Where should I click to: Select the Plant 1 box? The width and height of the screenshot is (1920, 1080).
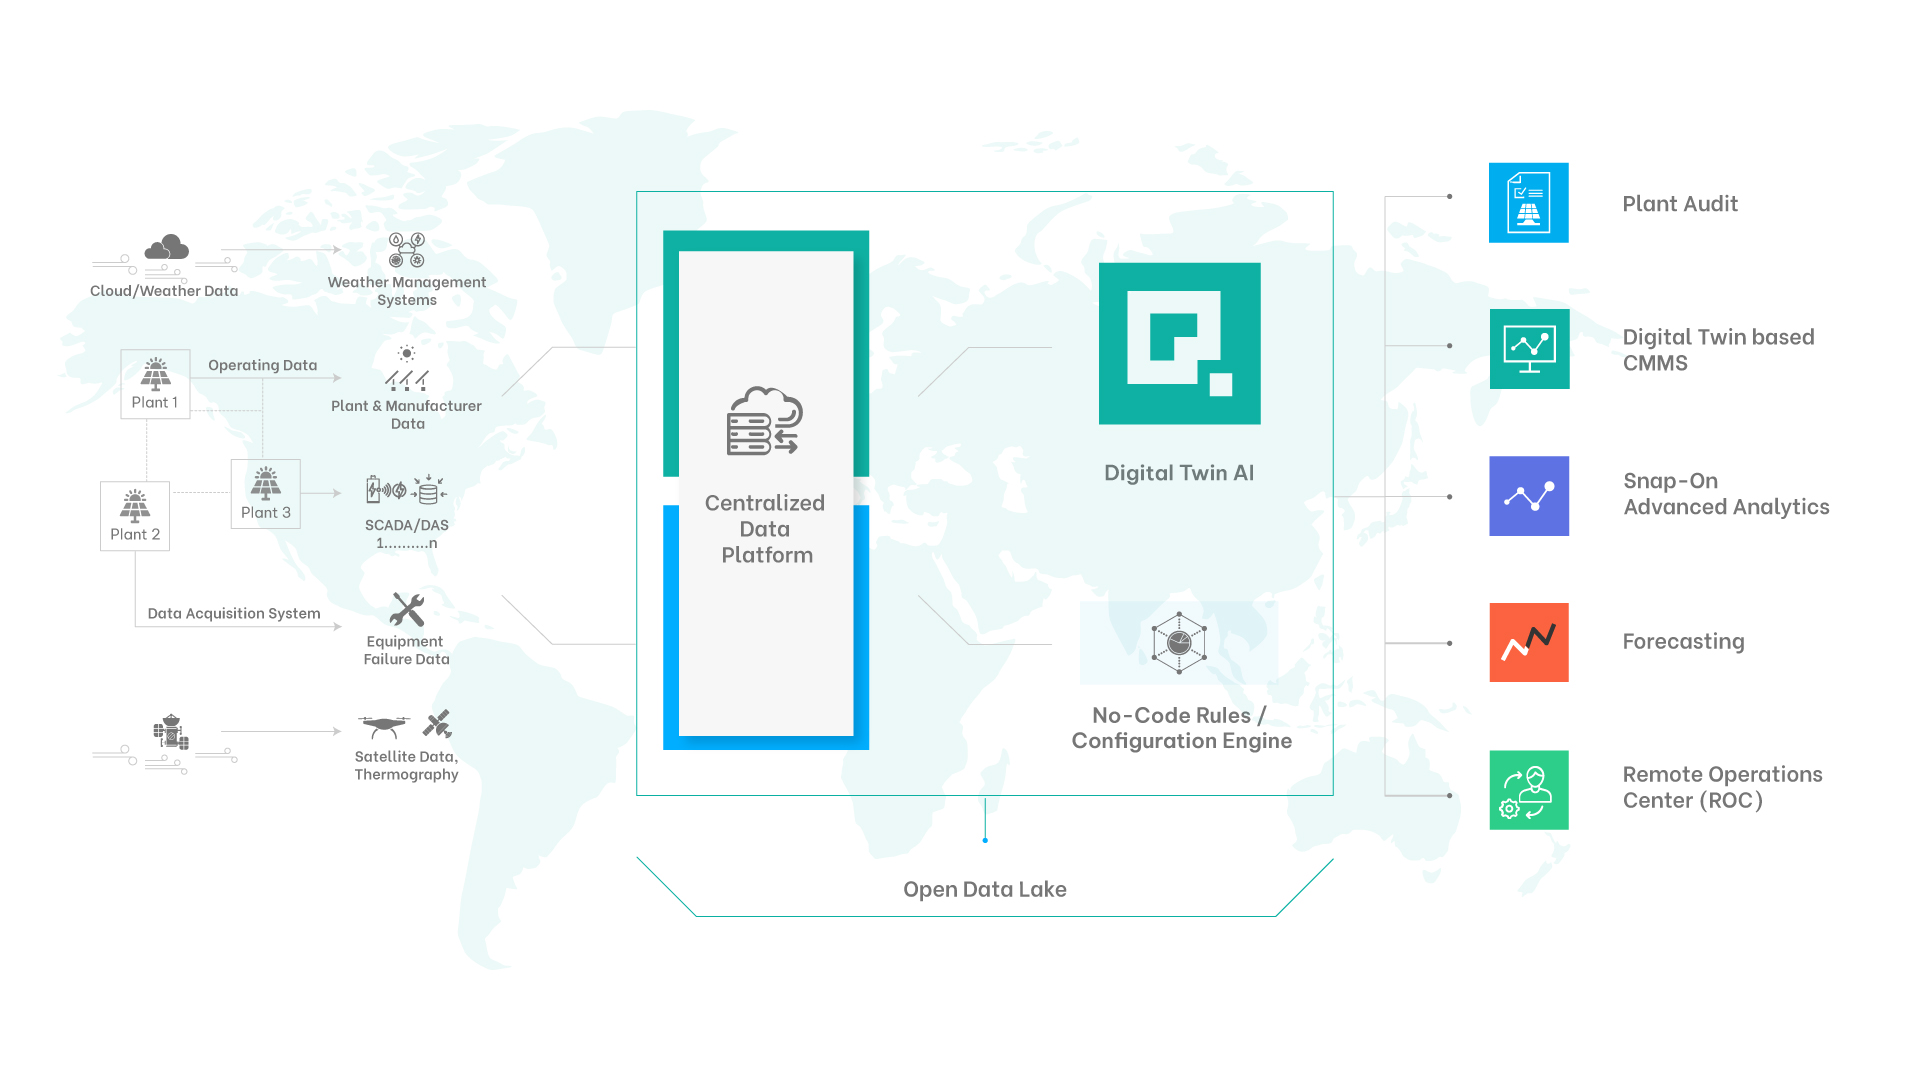[x=155, y=384]
